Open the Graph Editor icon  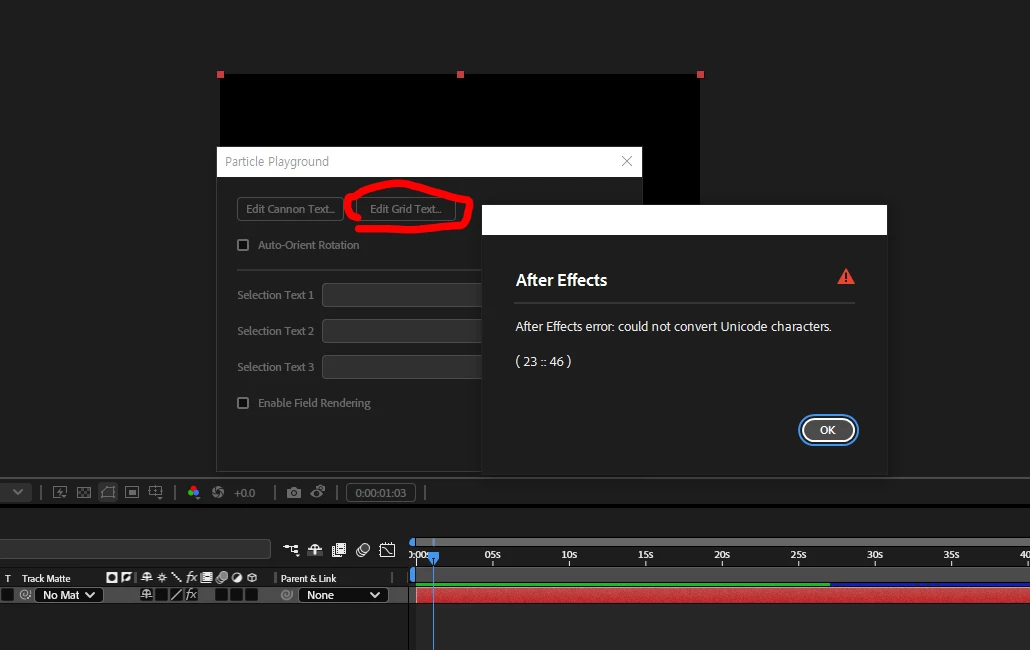point(387,550)
